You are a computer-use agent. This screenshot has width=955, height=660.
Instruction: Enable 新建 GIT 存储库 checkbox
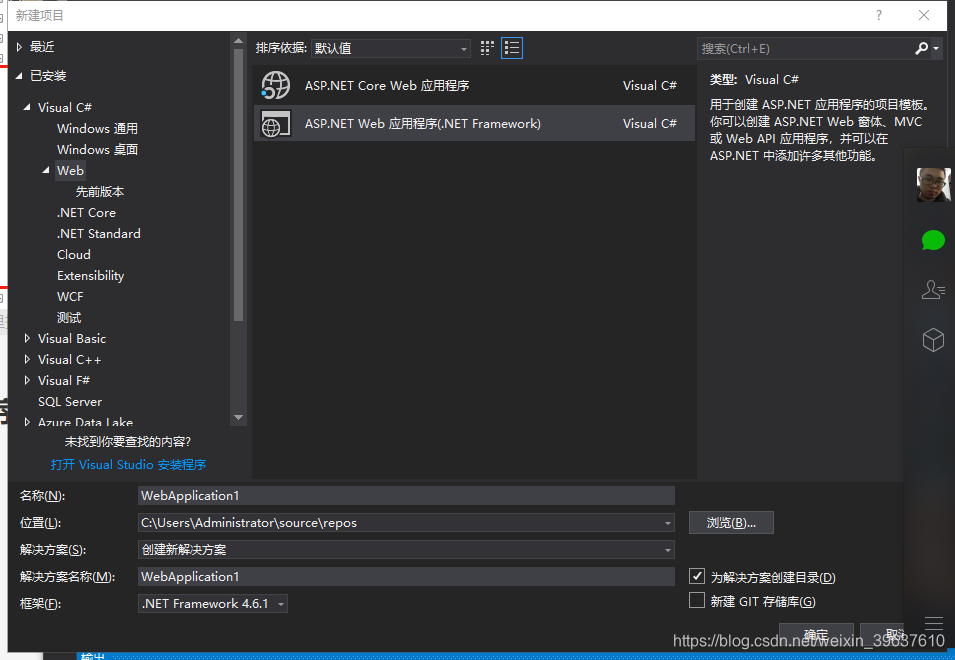[x=697, y=600]
